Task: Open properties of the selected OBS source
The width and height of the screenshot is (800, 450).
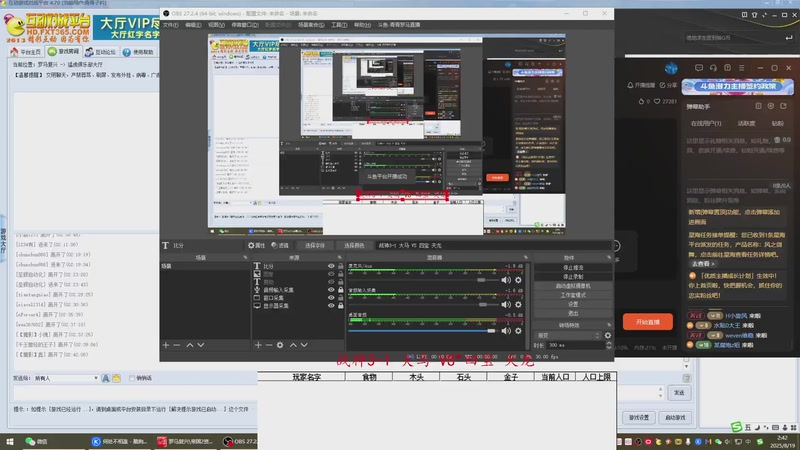Action: (x=257, y=245)
